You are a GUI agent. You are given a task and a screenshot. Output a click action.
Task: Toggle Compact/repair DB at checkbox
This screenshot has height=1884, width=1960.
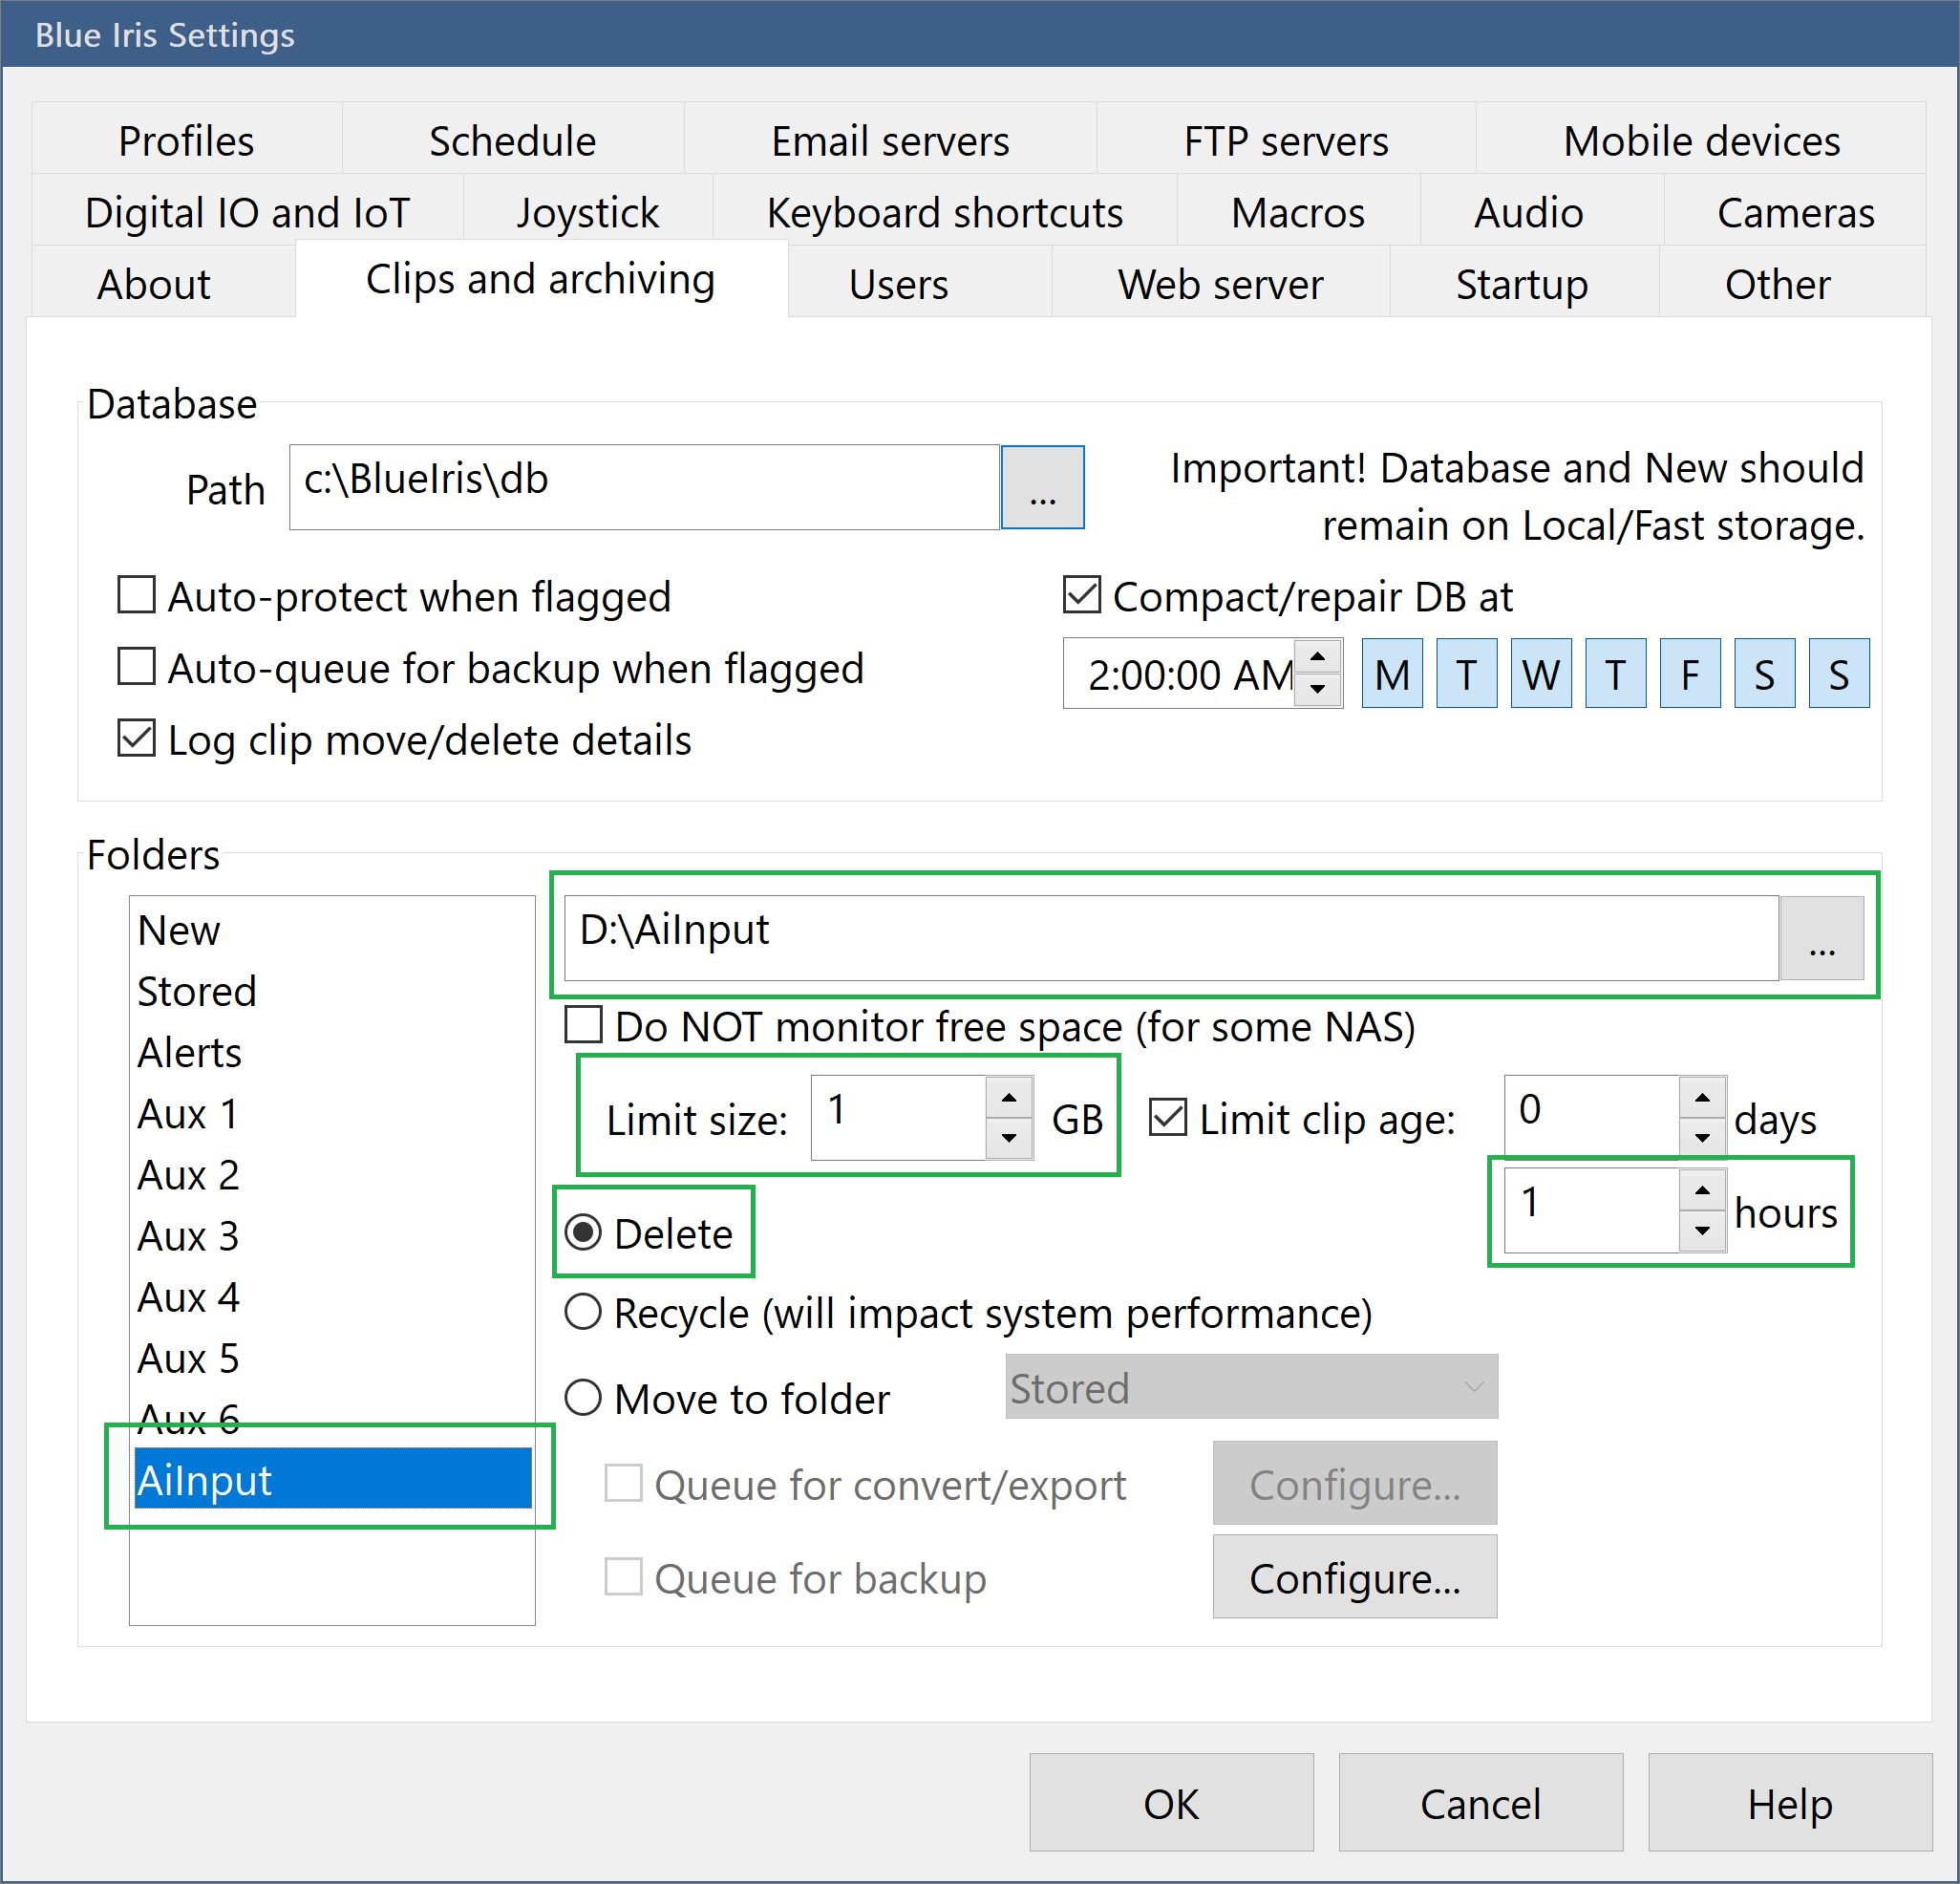tap(1081, 594)
